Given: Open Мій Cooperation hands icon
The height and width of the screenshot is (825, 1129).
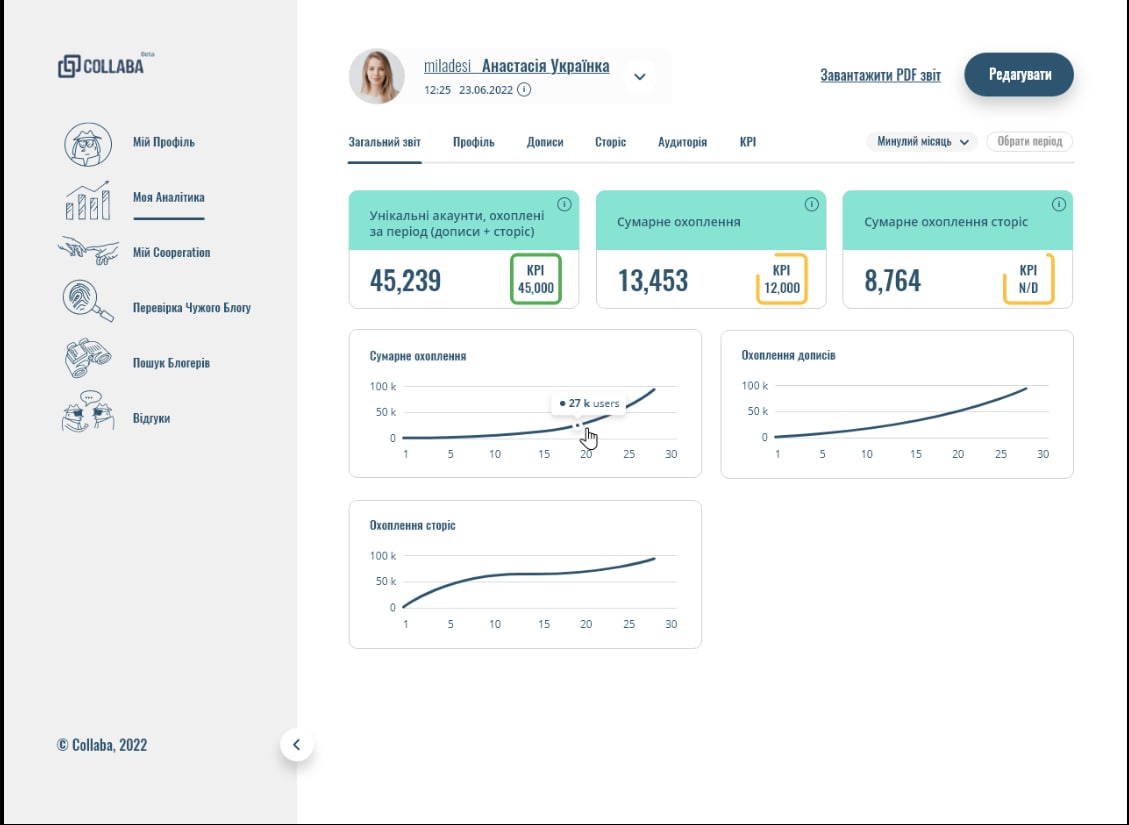Looking at the screenshot, I should coord(88,252).
